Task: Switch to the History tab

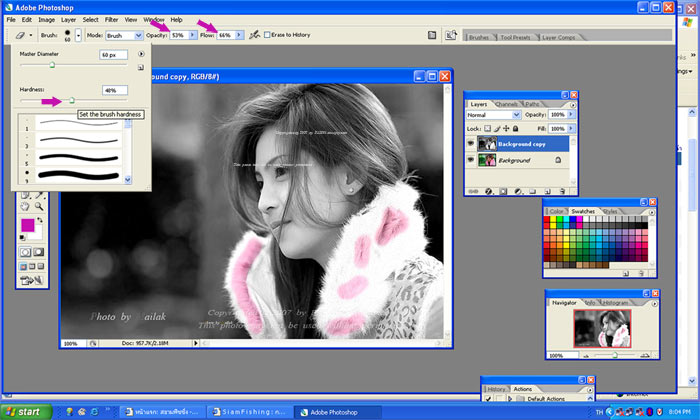Action: coord(496,389)
